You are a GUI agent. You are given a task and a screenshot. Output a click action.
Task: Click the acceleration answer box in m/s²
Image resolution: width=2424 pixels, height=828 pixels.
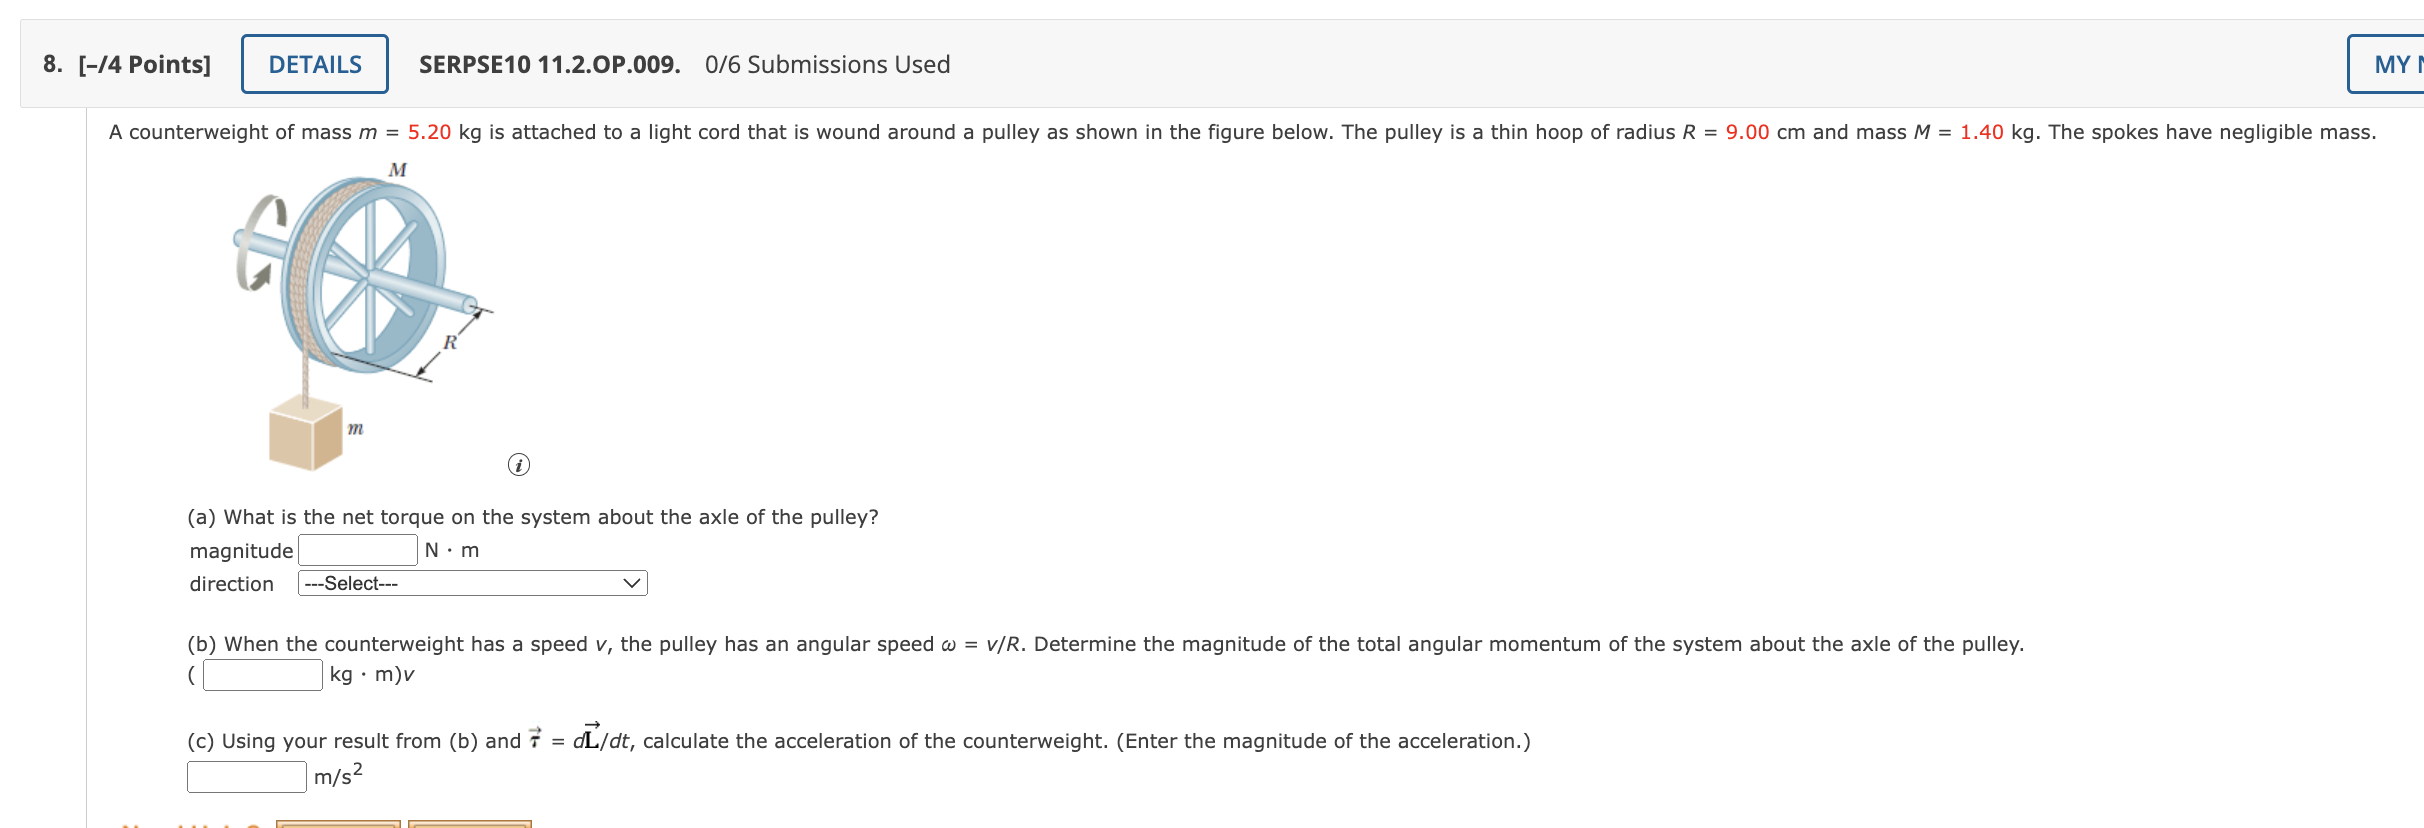coord(245,775)
